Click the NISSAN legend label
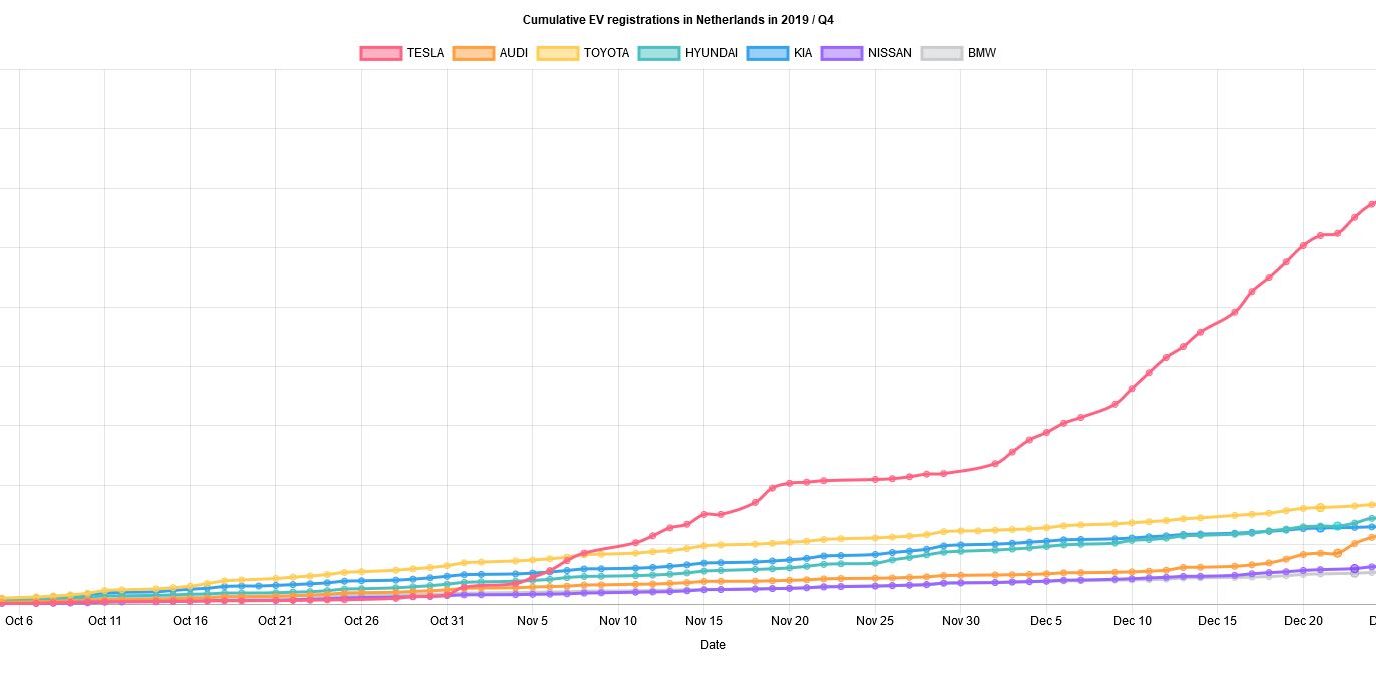 (x=890, y=53)
